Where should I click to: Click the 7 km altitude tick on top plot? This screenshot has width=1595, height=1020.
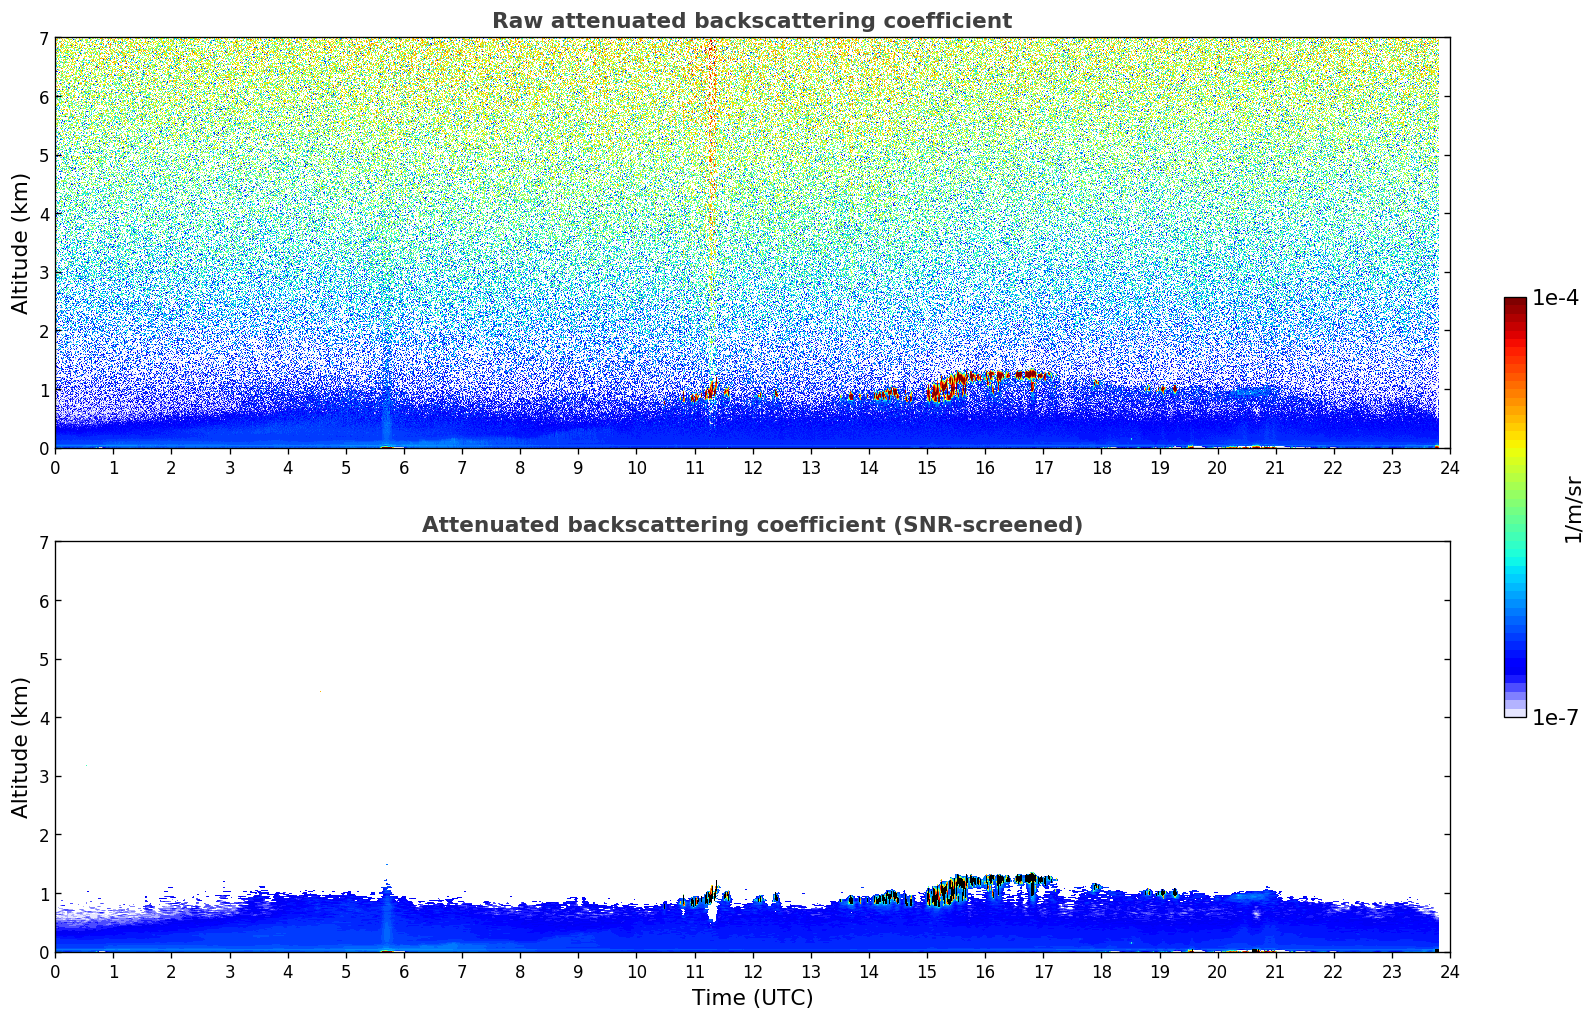(44, 39)
